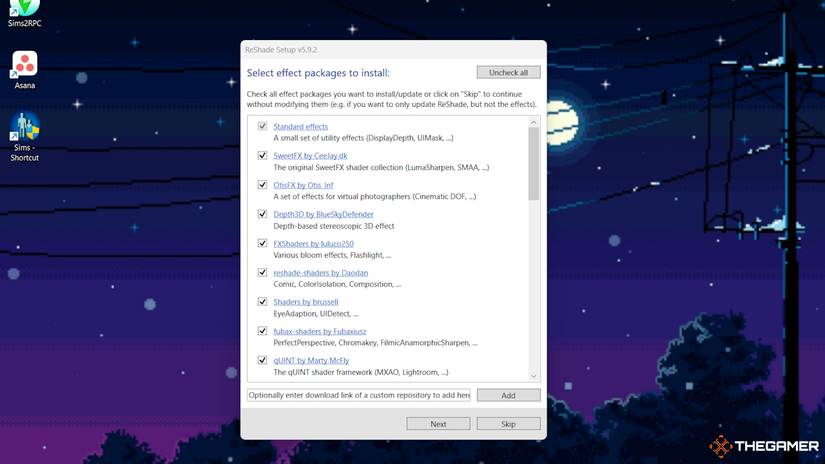Click the Uncheck all button
The height and width of the screenshot is (464, 825).
(508, 72)
